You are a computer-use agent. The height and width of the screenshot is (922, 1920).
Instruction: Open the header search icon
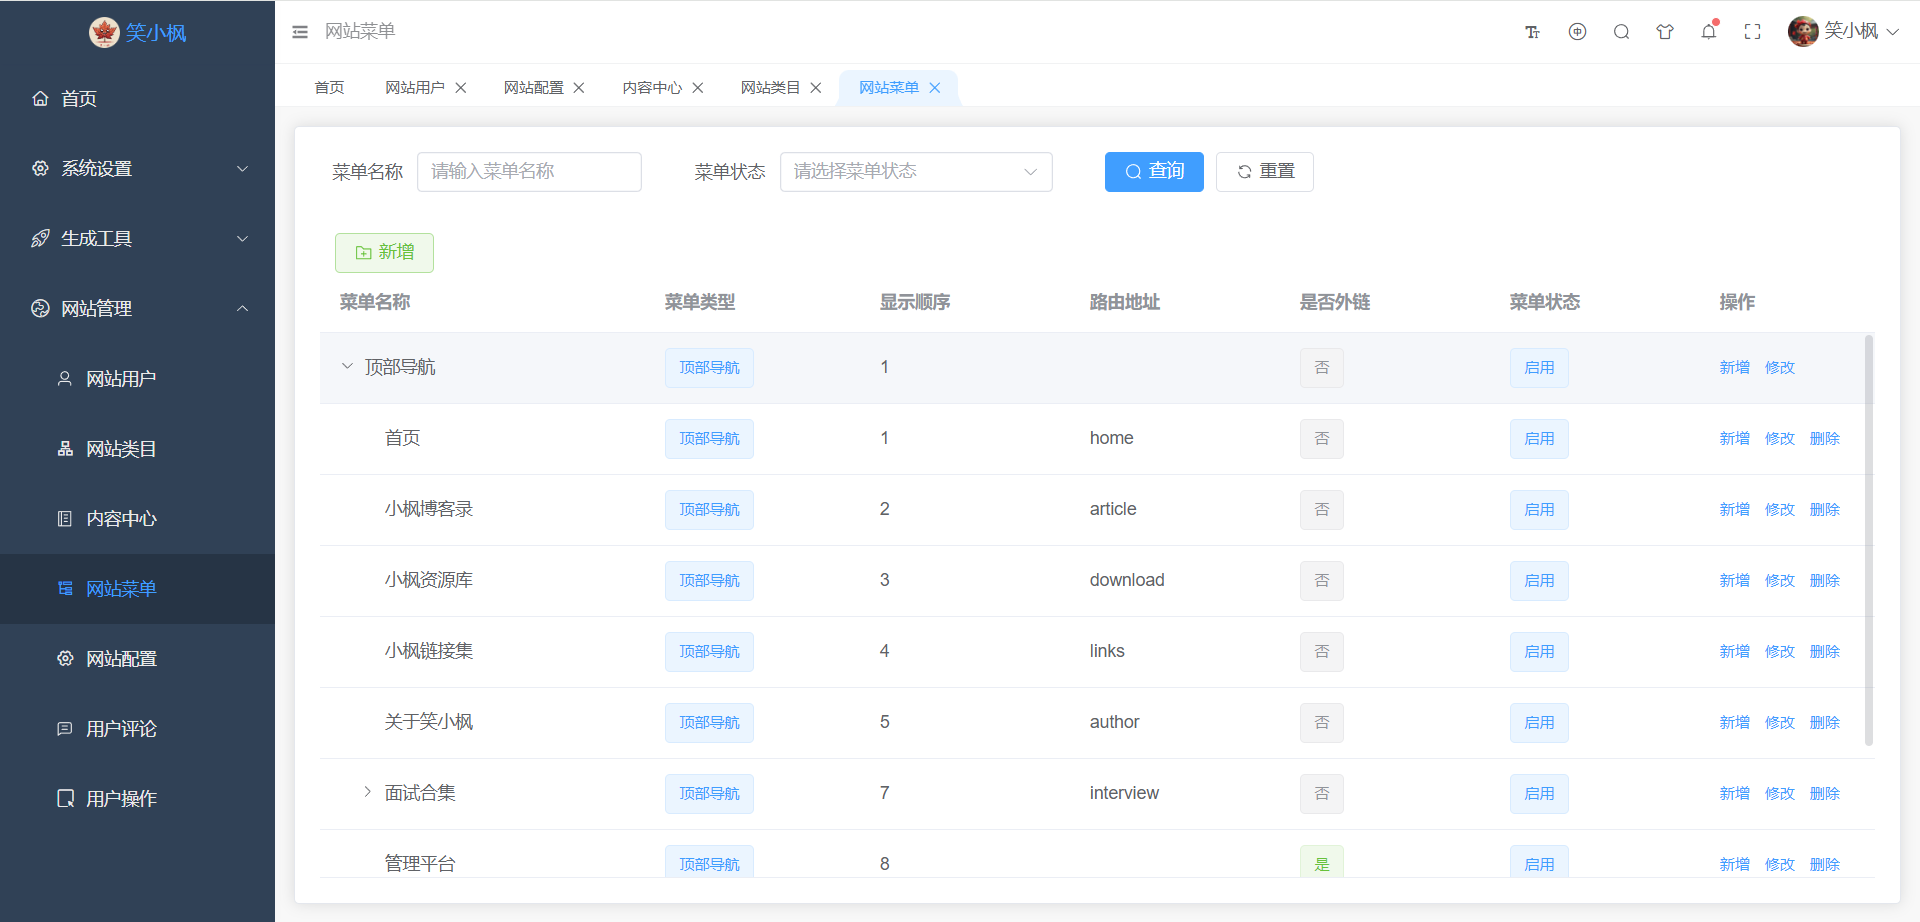coord(1621,32)
